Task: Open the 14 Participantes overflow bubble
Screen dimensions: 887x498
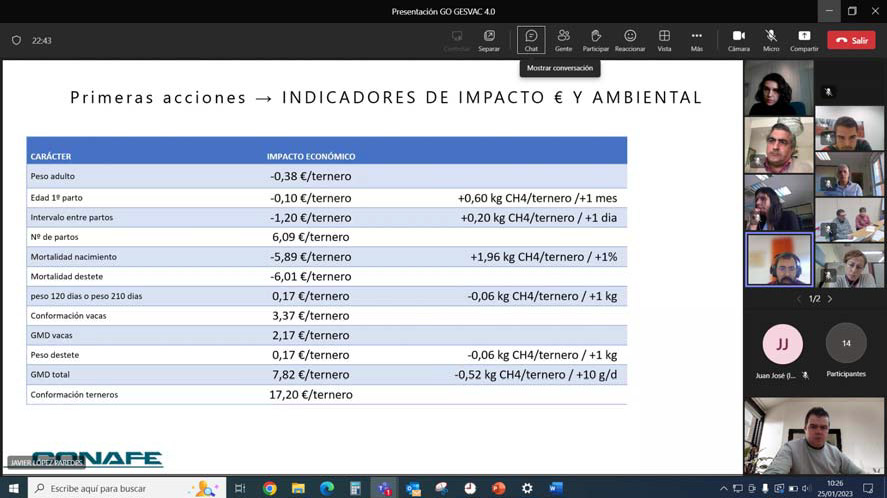Action: click(x=846, y=343)
